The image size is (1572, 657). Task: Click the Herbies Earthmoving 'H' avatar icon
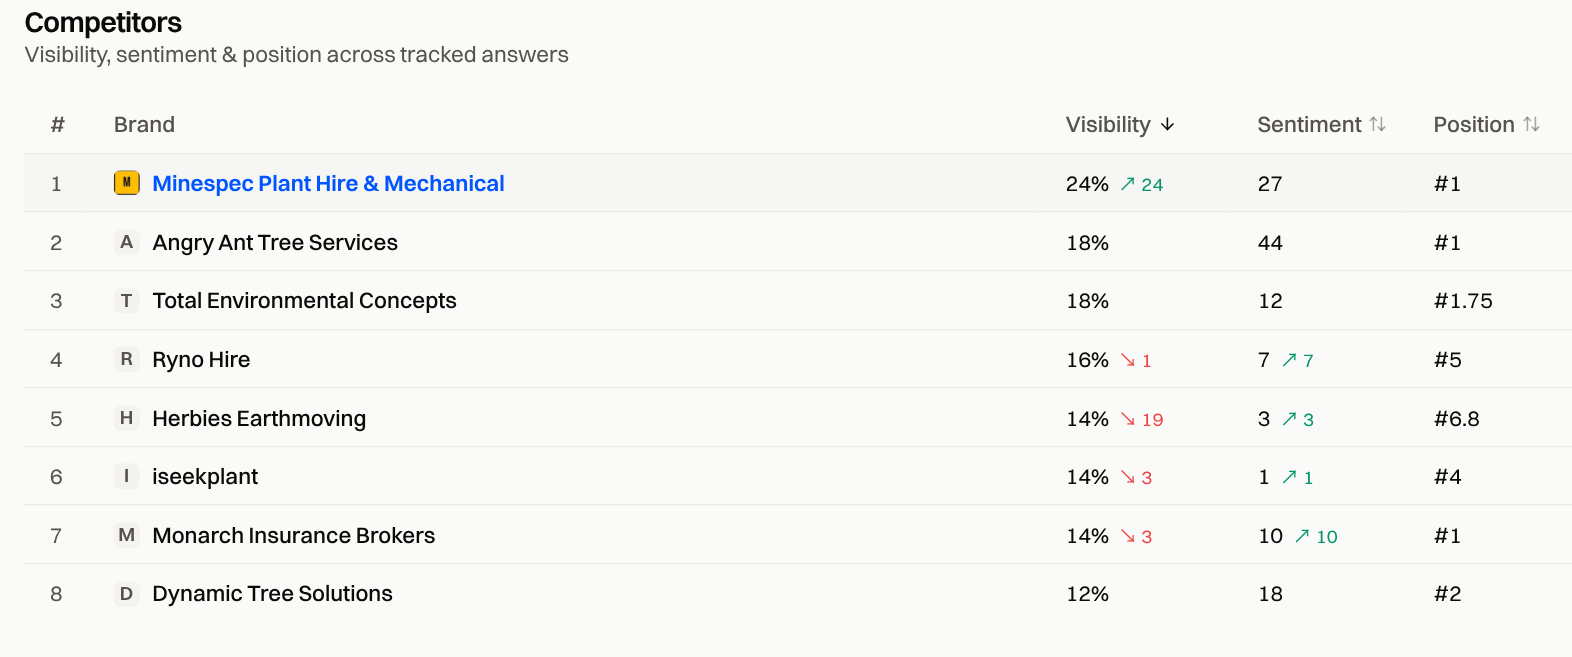pyautogui.click(x=126, y=418)
